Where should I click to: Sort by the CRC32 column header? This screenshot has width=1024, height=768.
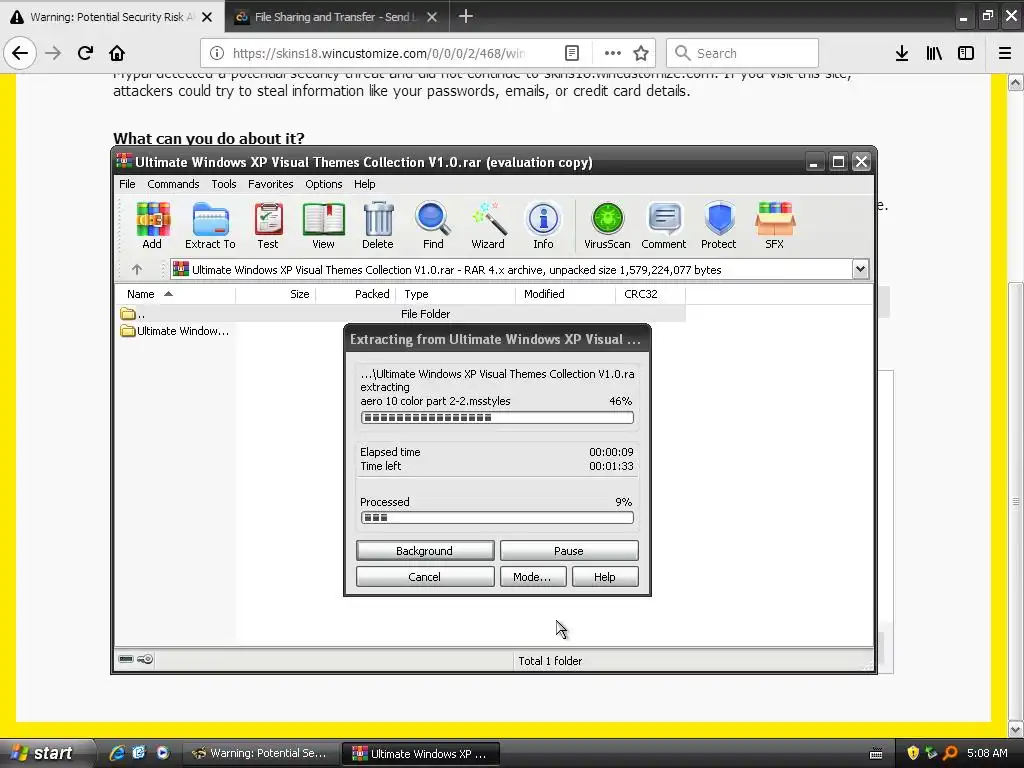pos(650,295)
